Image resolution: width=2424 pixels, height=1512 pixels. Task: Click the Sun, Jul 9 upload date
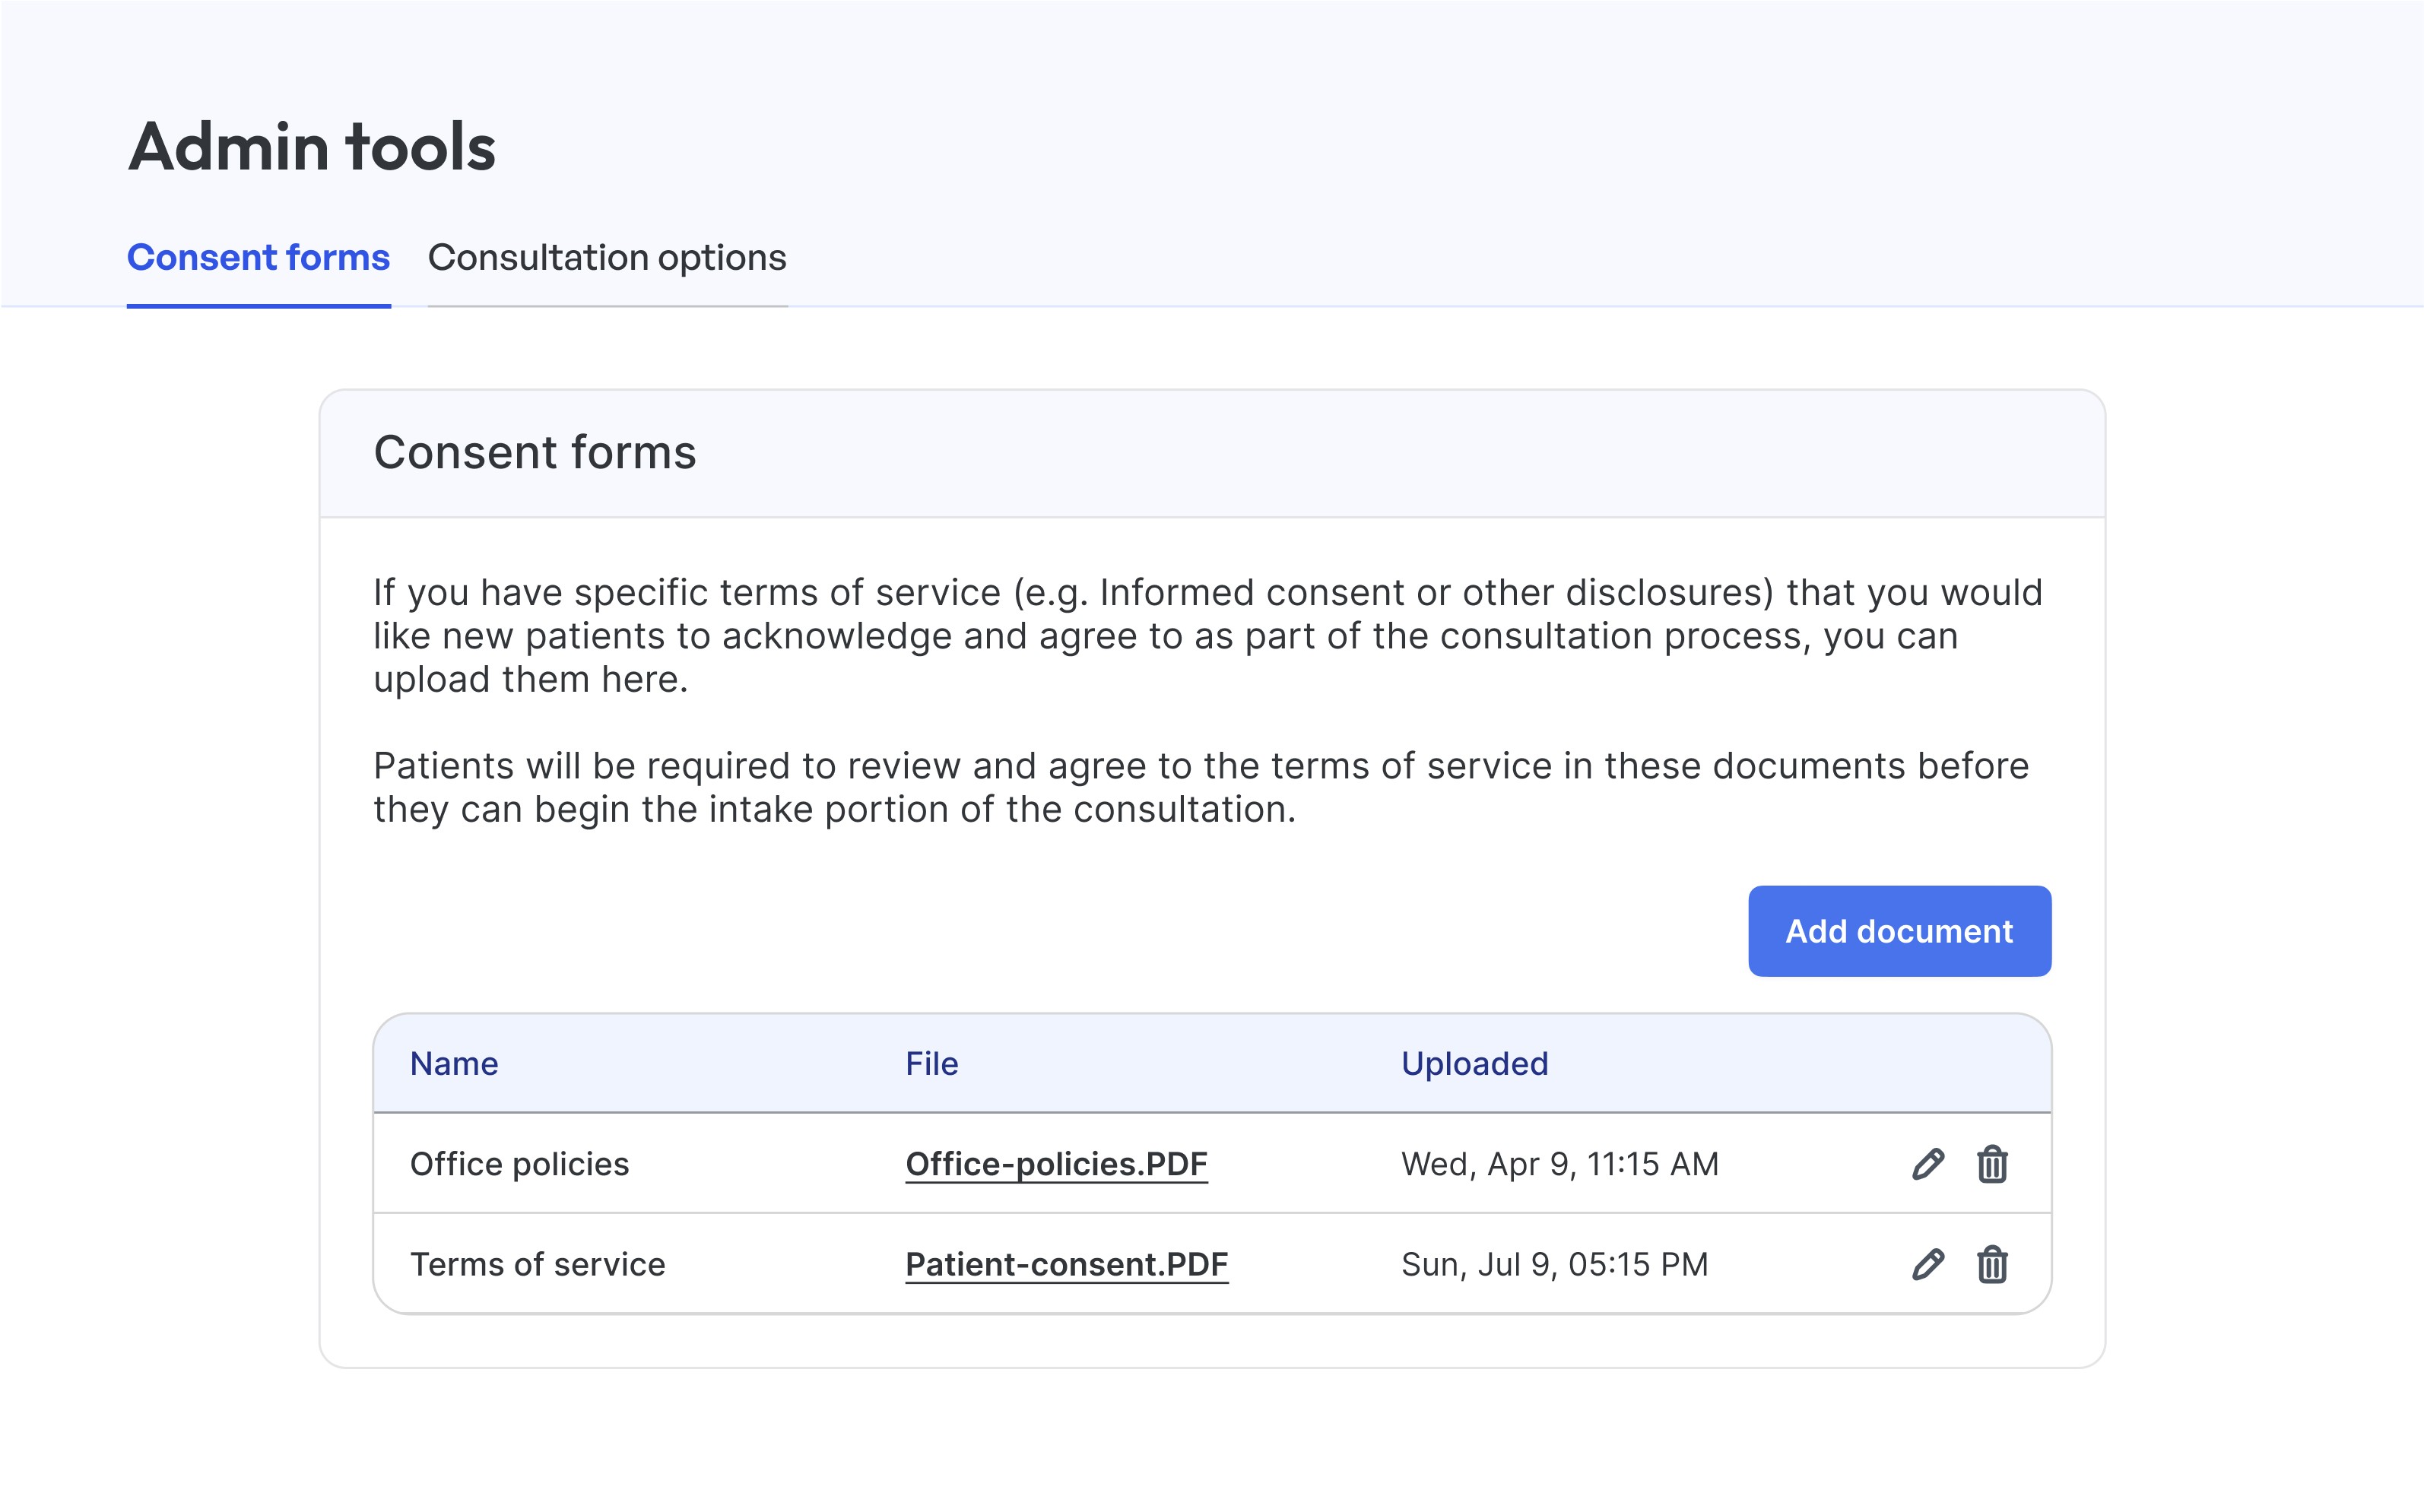click(x=1554, y=1264)
